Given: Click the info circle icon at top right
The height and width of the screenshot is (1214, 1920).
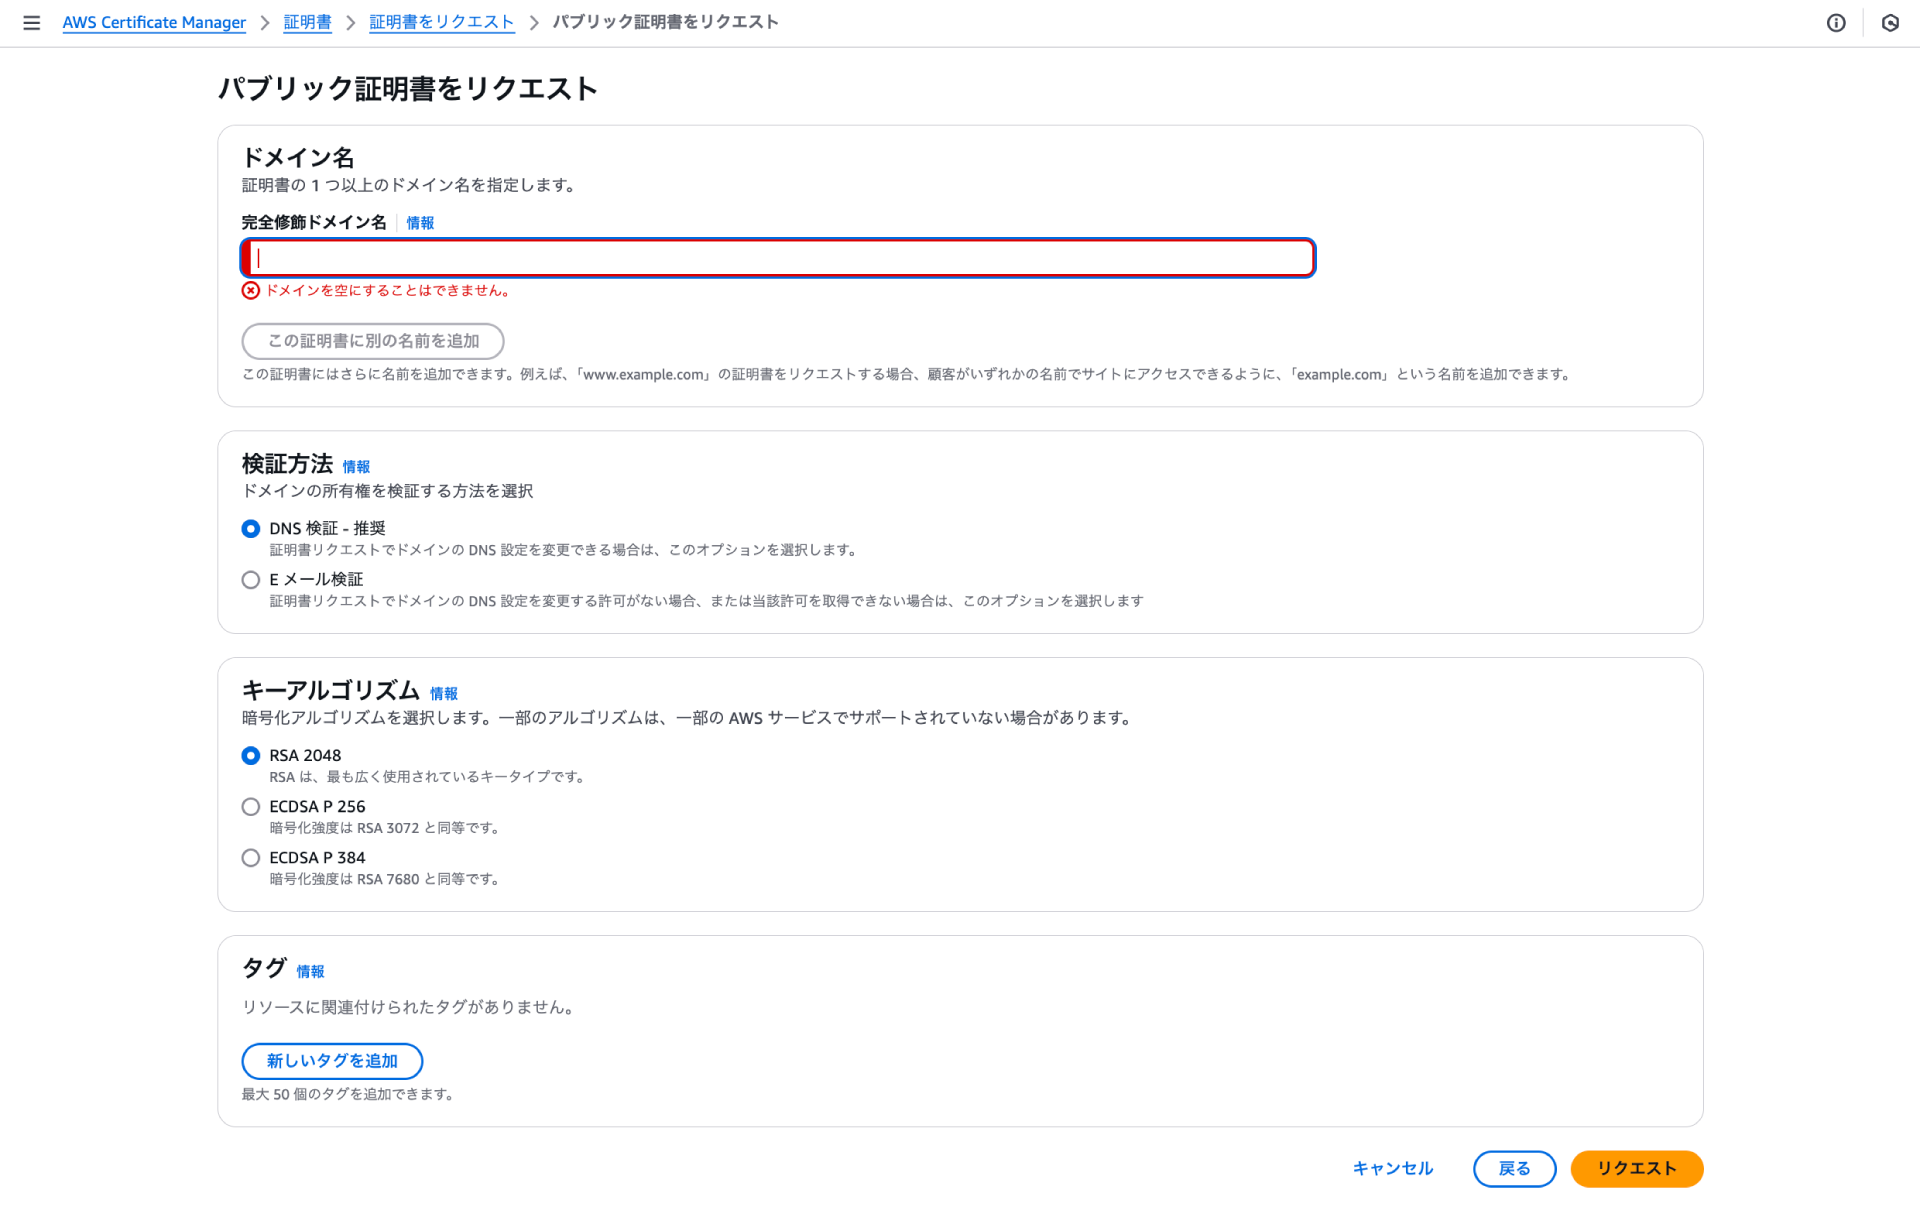Looking at the screenshot, I should [x=1836, y=22].
